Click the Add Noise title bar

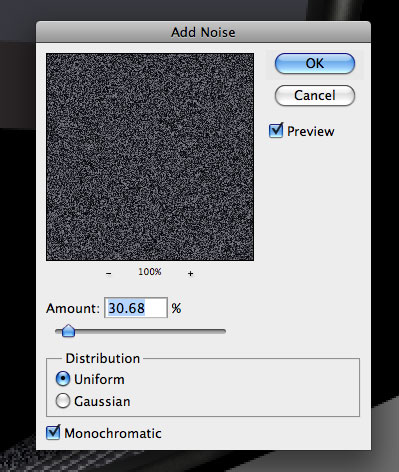(x=203, y=32)
